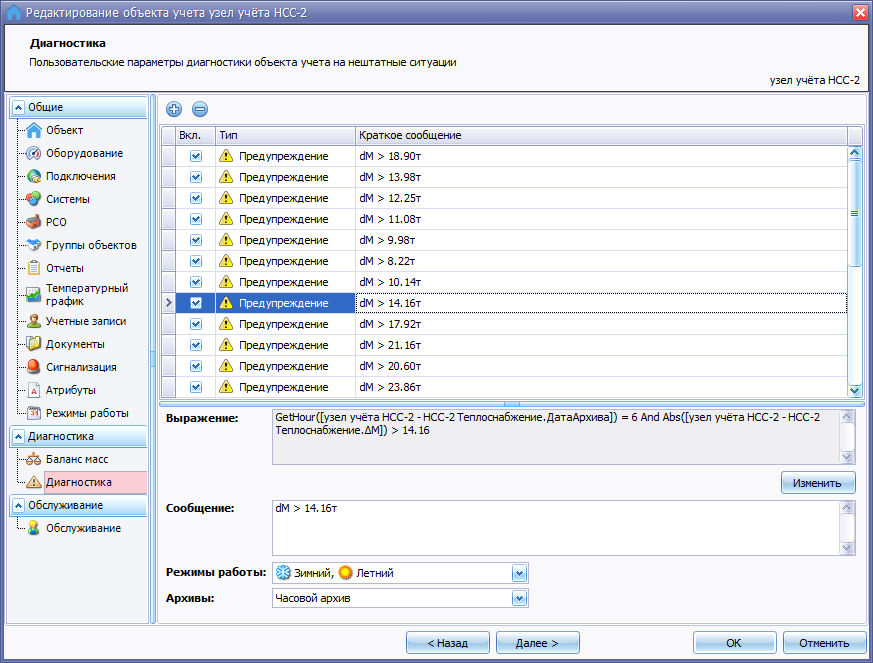873x663 pixels.
Task: Collapse the Обслуживание sidebar group
Action: coord(19,505)
